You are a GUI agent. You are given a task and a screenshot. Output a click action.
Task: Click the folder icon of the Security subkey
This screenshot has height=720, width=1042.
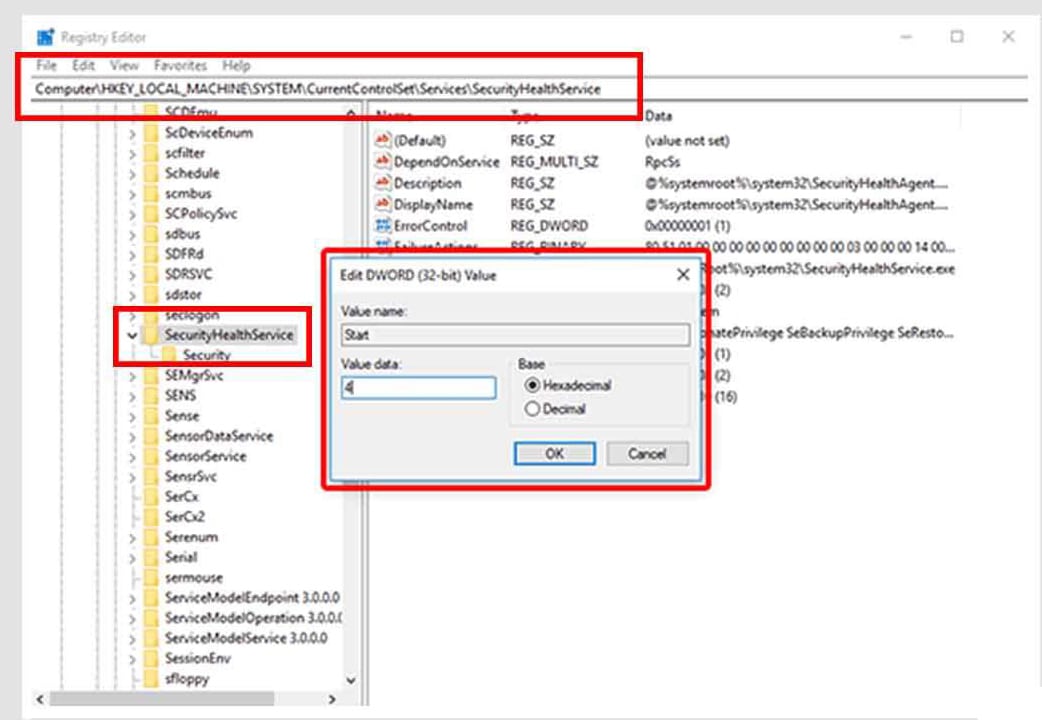[170, 355]
